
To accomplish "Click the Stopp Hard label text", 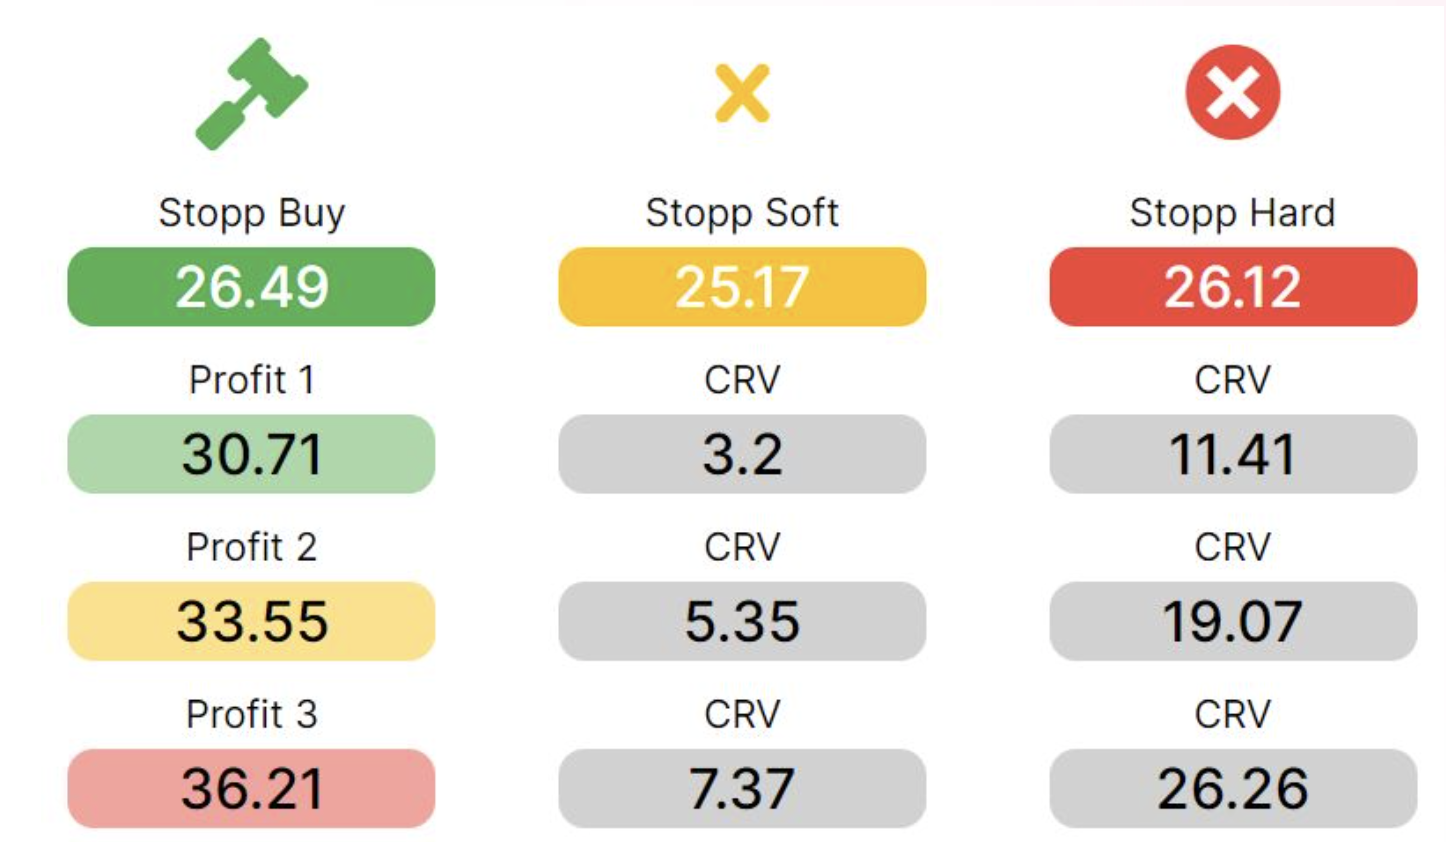I will point(1232,213).
